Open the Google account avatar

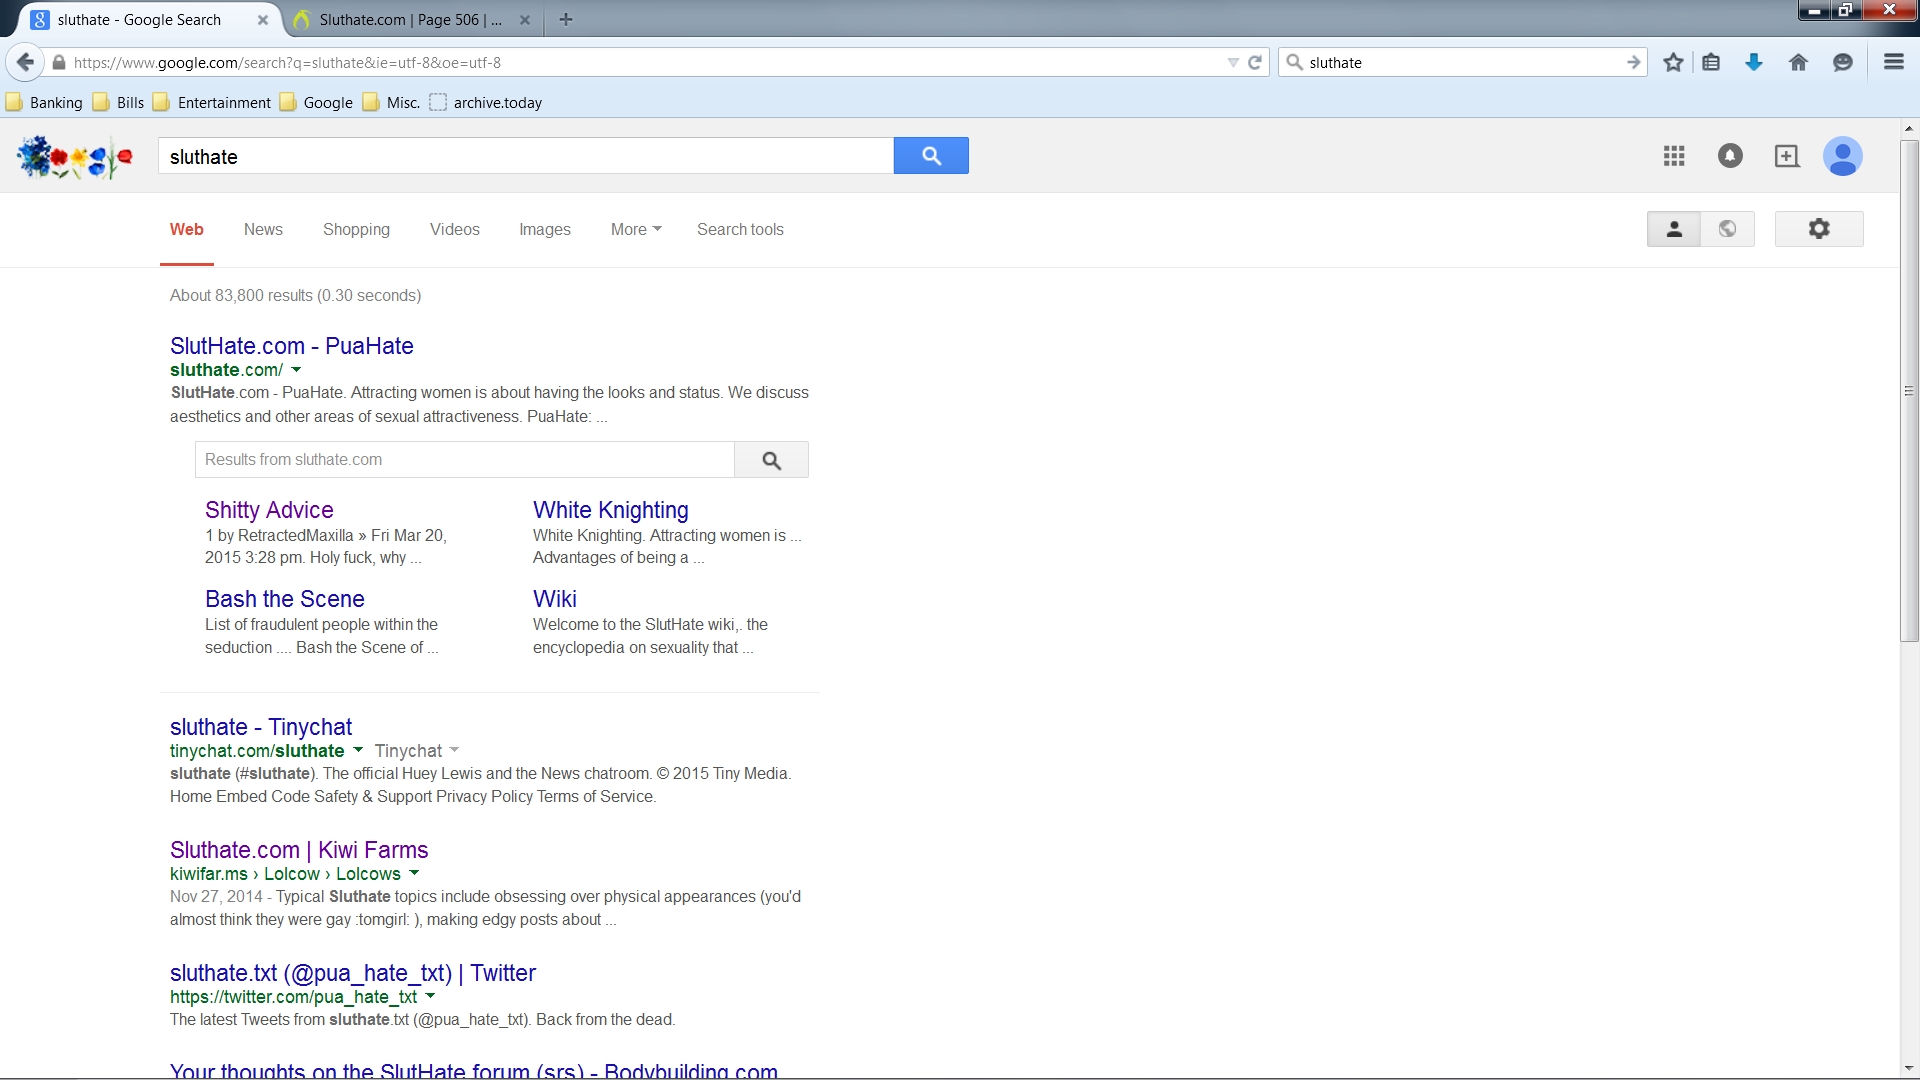pos(1843,156)
